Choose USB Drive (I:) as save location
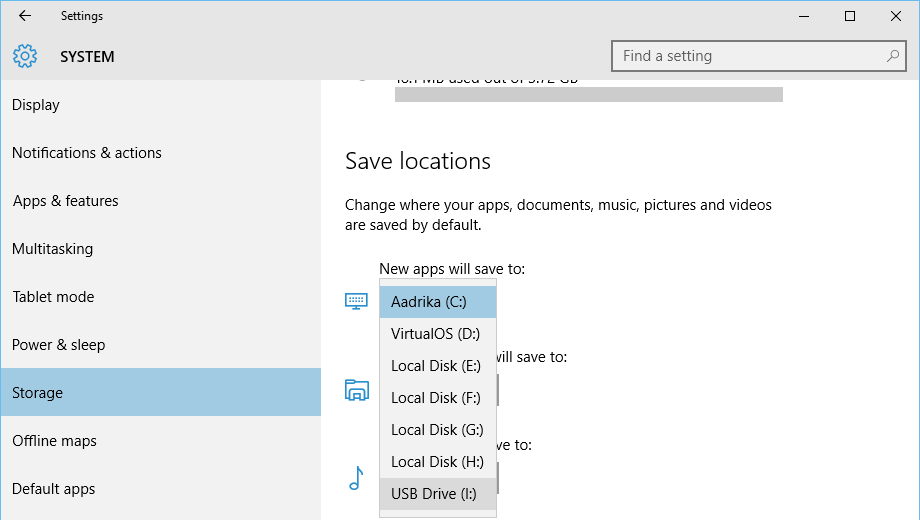 (438, 494)
